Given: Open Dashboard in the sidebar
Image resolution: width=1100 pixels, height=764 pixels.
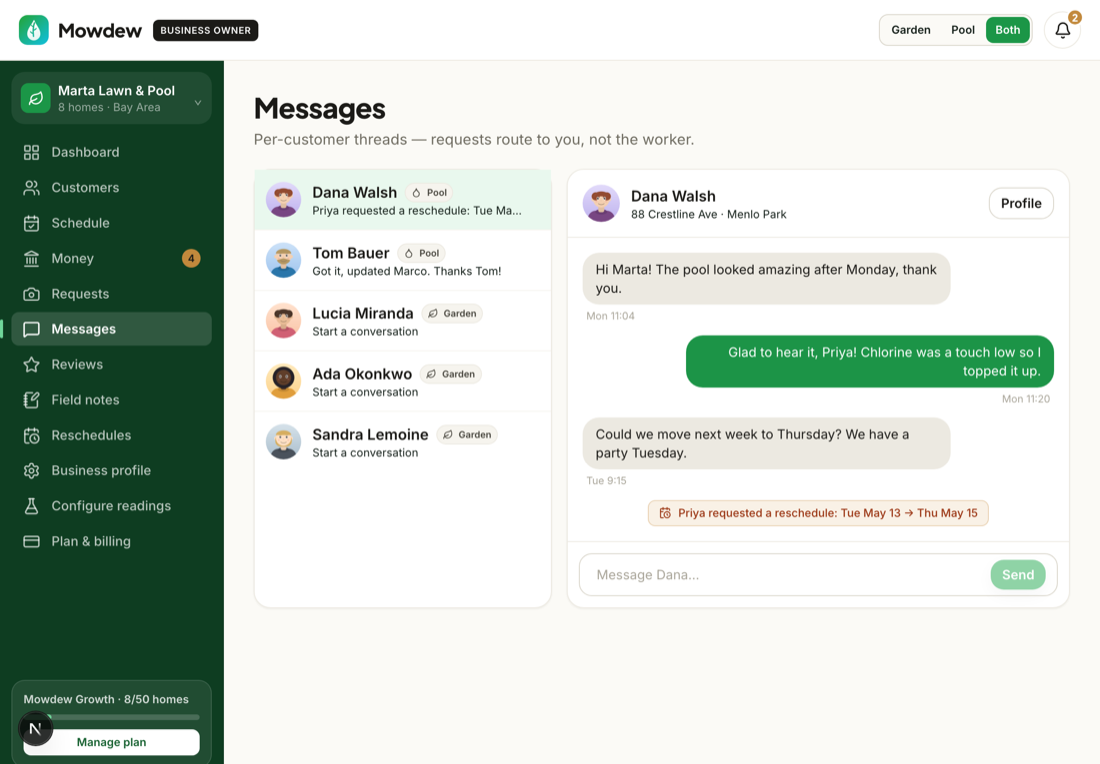Looking at the screenshot, I should click(112, 152).
